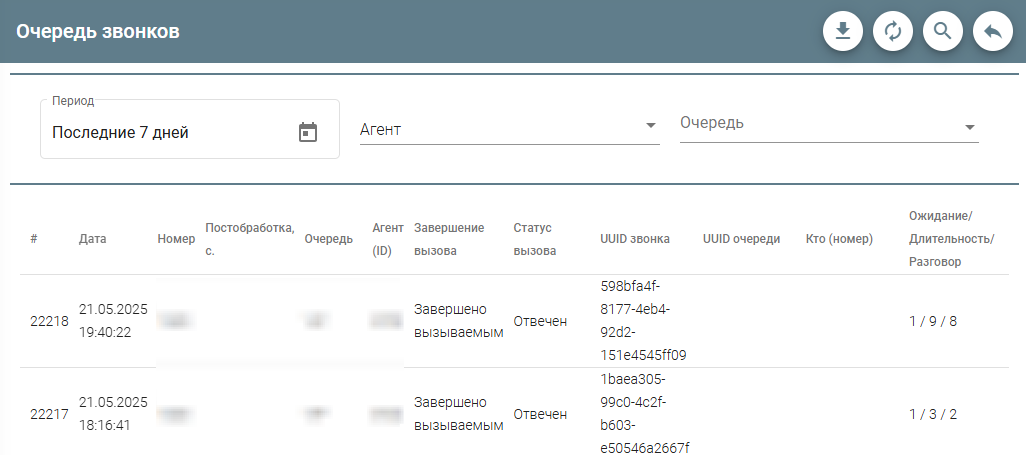Click date 21.05.2025 18:16:41
Viewport: 1026px width, 455px height.
click(x=113, y=414)
